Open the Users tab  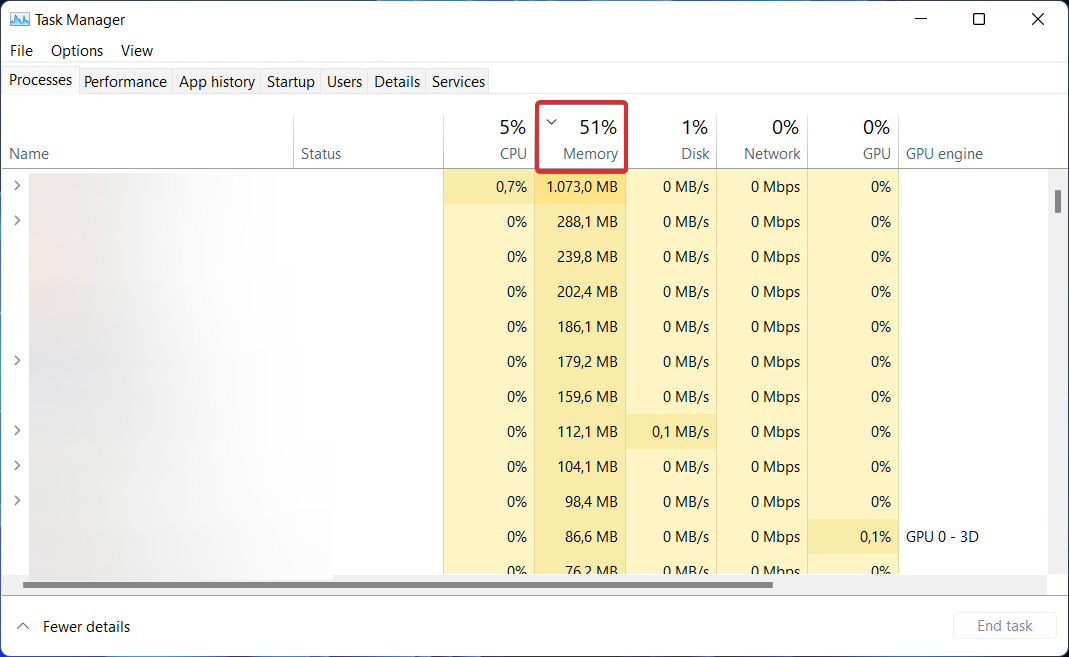pyautogui.click(x=344, y=81)
